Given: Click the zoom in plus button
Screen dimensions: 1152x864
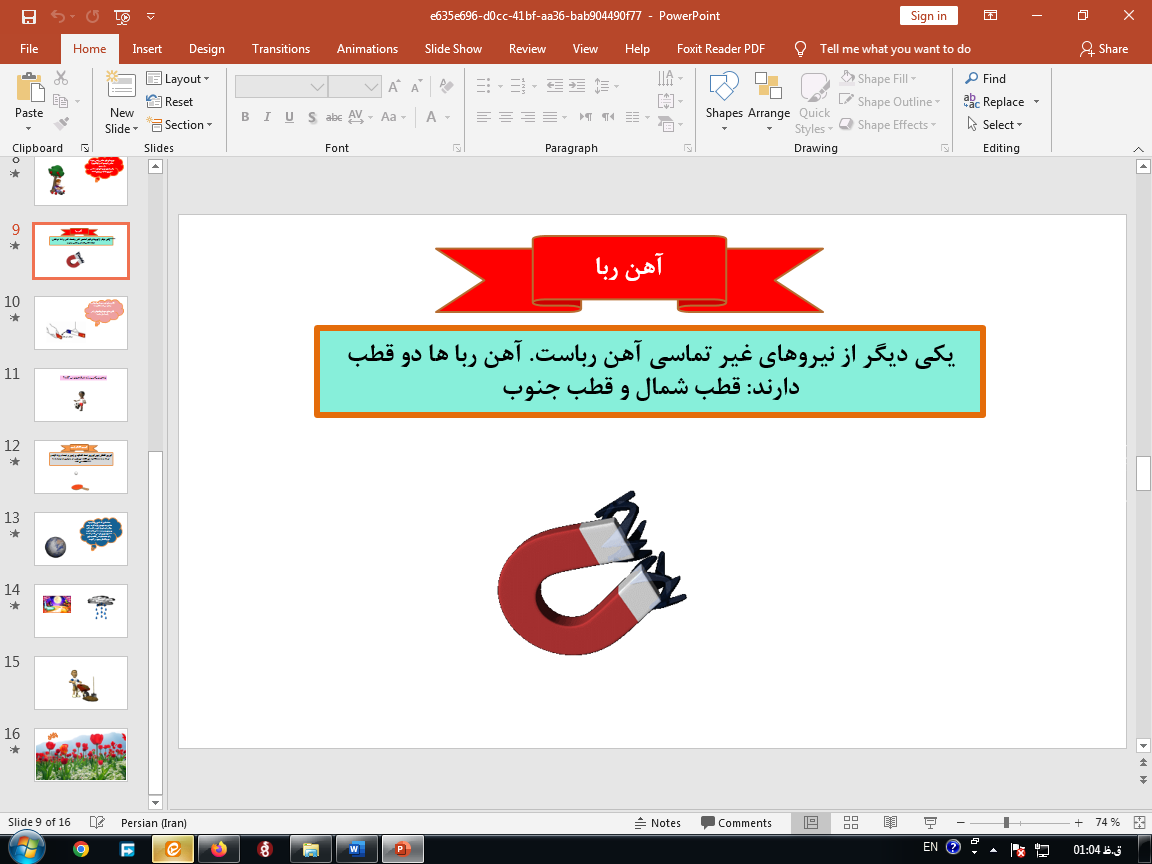Looking at the screenshot, I should pyautogui.click(x=1079, y=823).
